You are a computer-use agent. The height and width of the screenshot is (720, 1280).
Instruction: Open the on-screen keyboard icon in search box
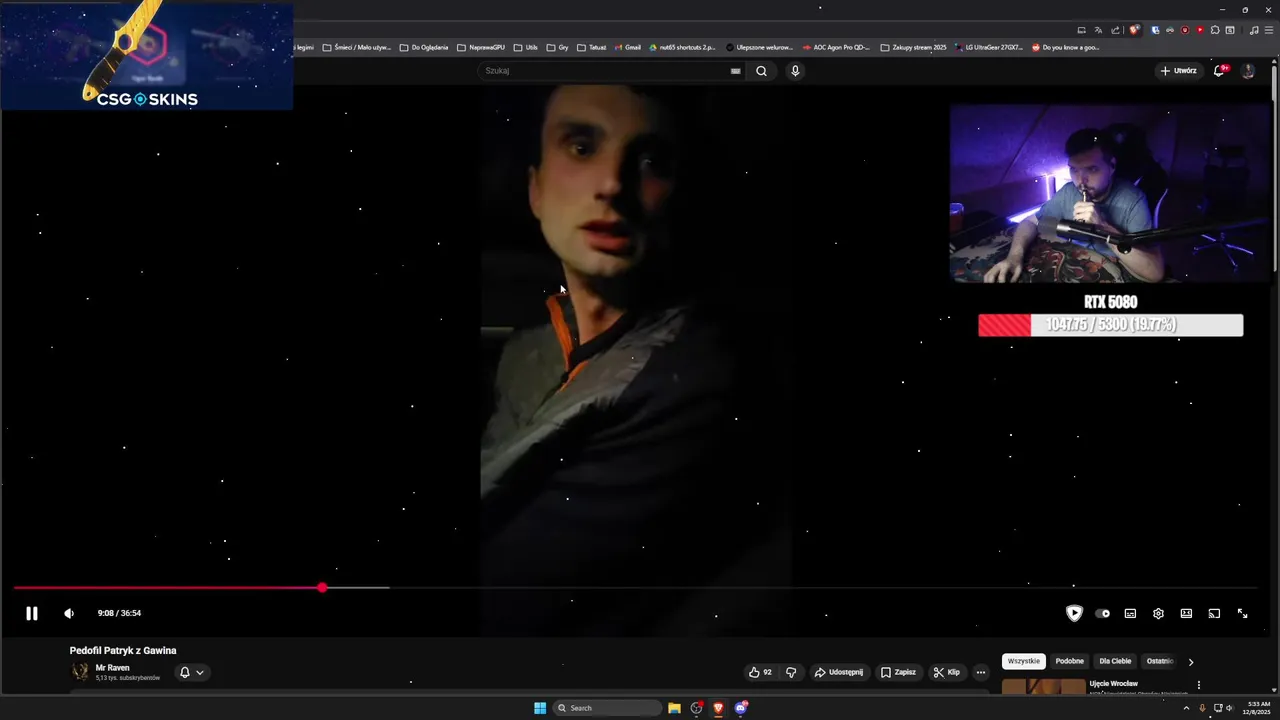[736, 71]
